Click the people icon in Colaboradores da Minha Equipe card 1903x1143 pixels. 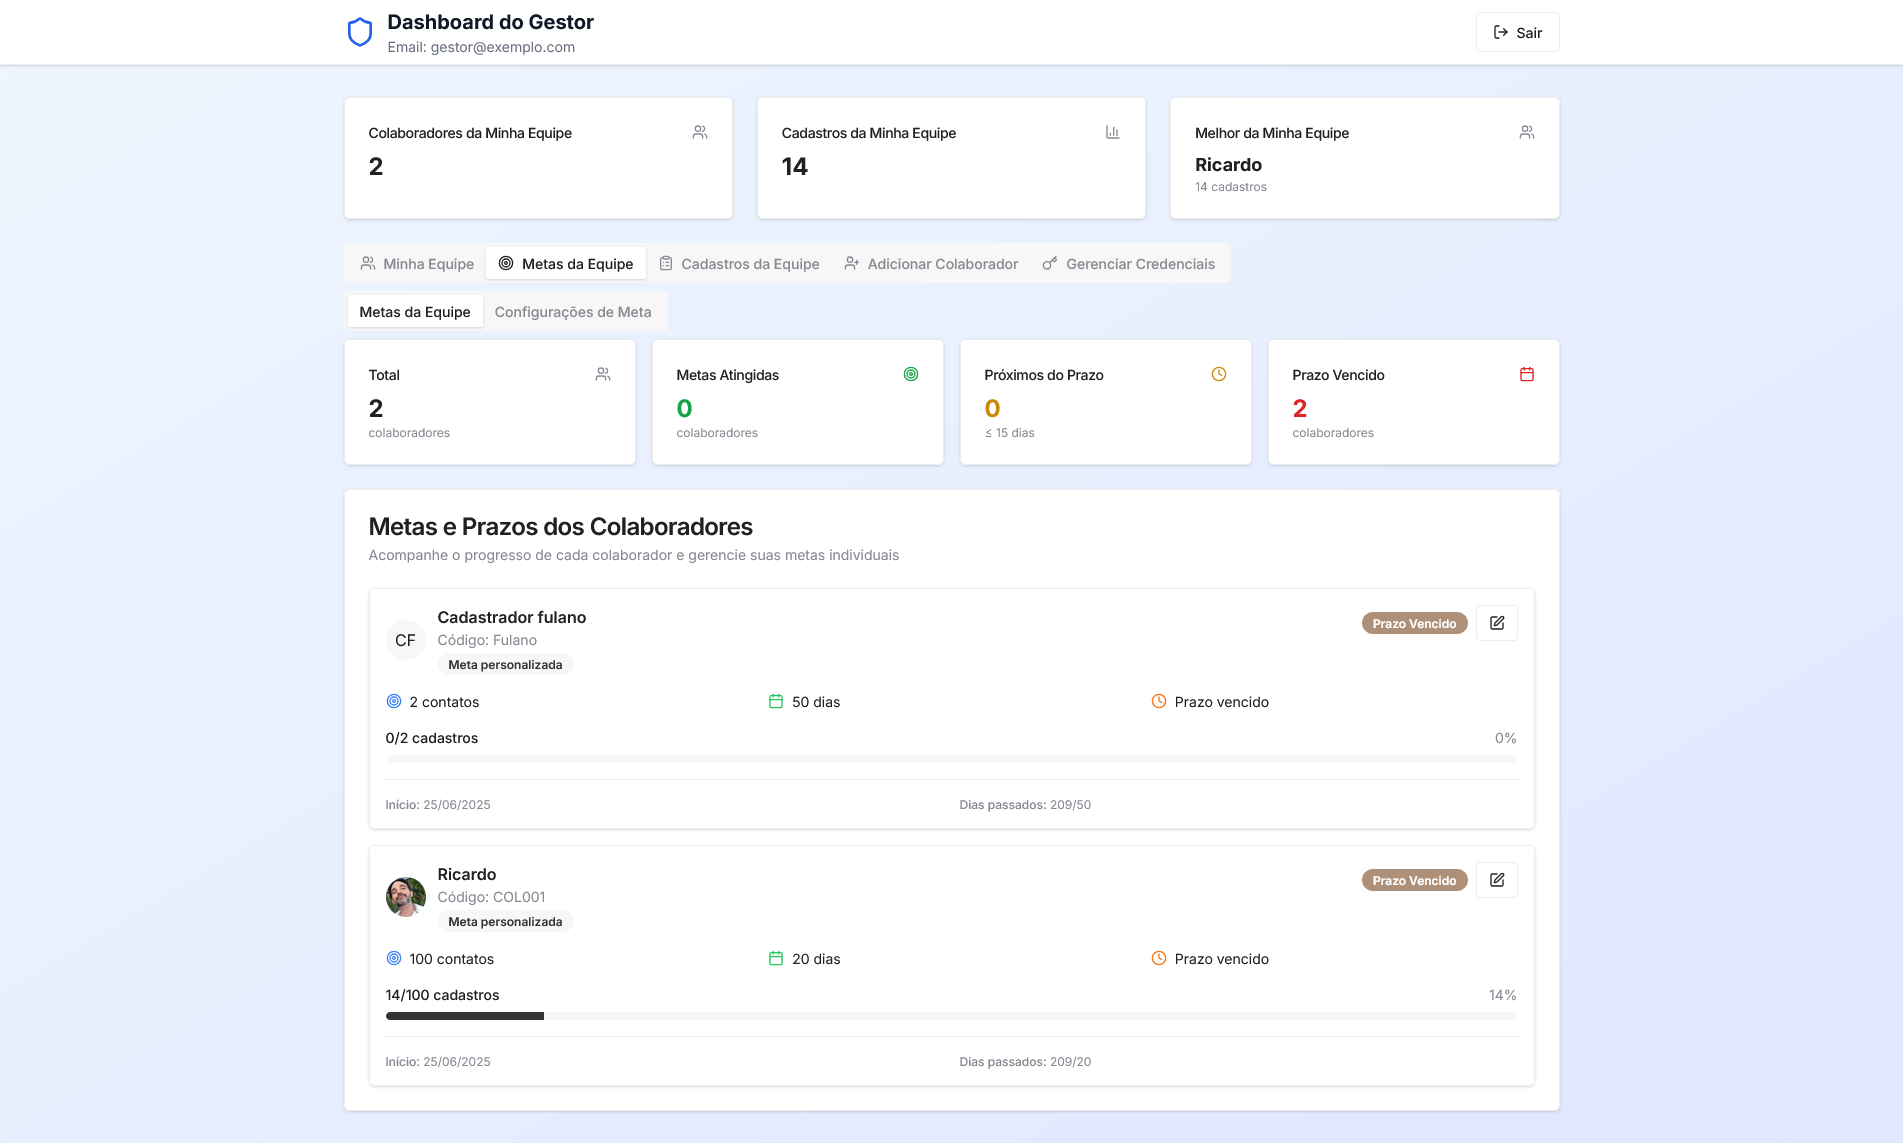pyautogui.click(x=699, y=132)
